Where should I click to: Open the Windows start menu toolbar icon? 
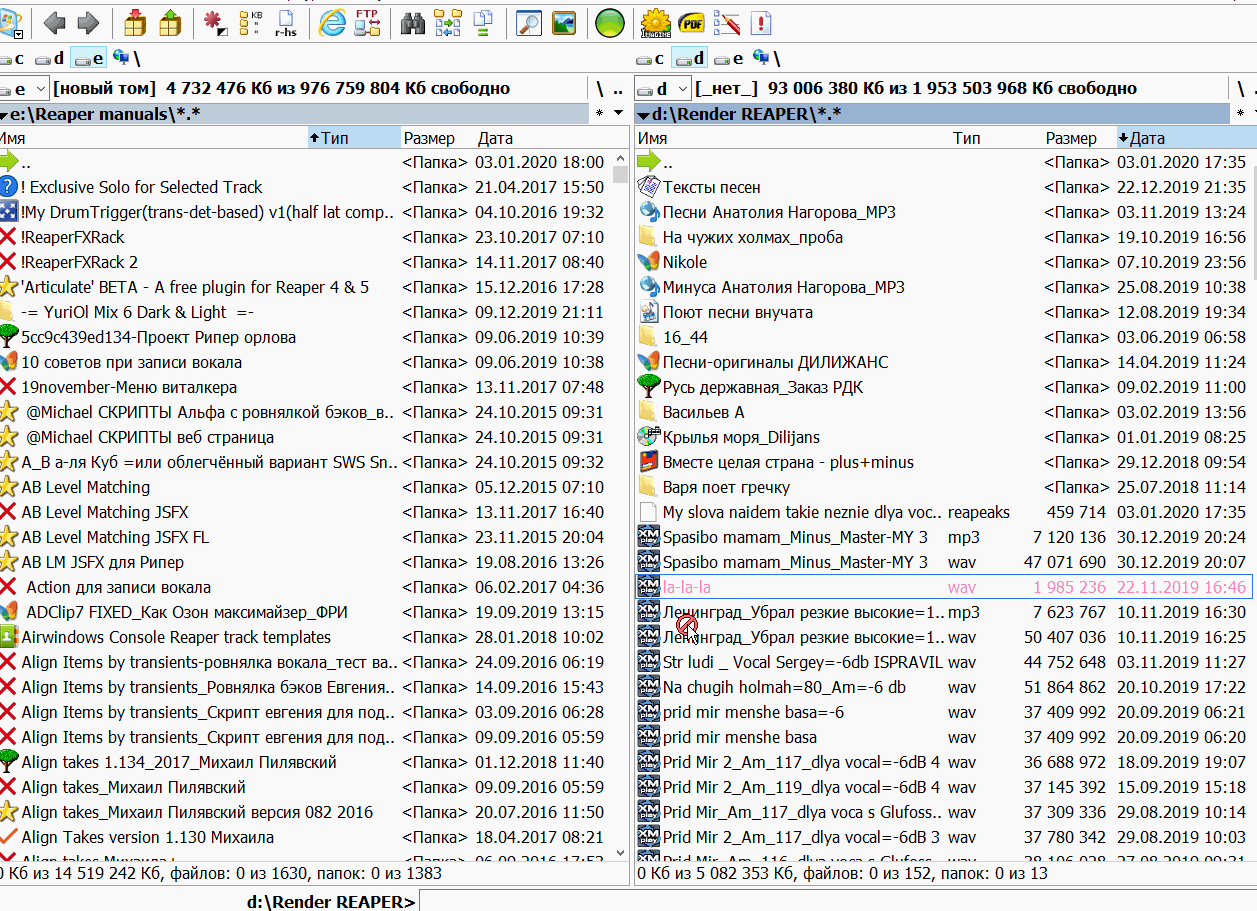pos(12,22)
